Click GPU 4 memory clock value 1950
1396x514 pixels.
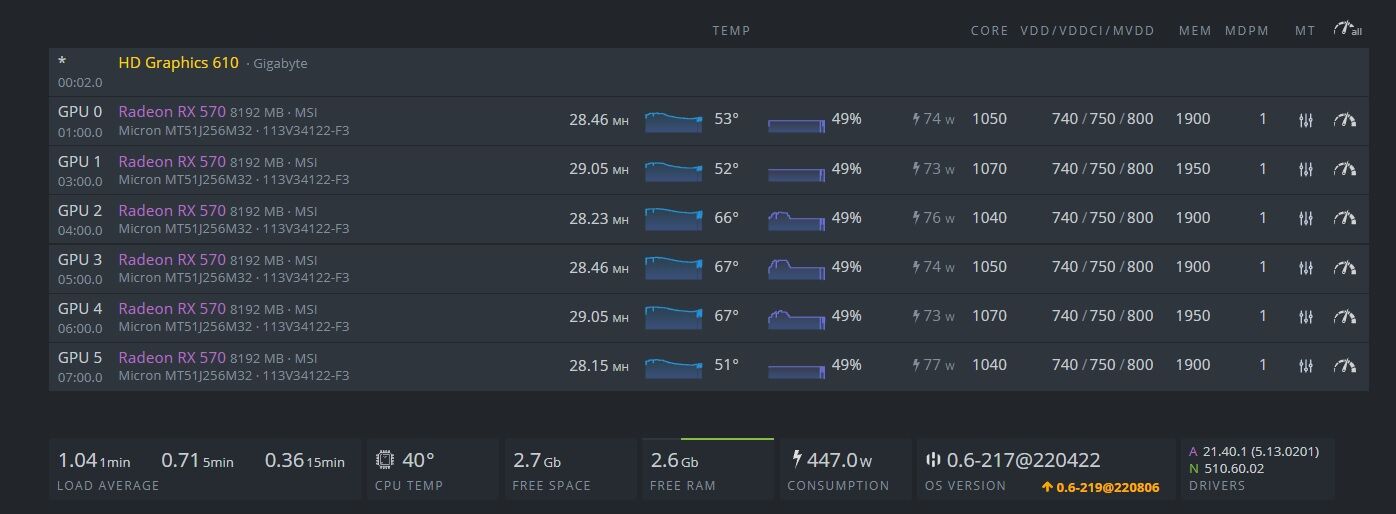tap(1193, 316)
